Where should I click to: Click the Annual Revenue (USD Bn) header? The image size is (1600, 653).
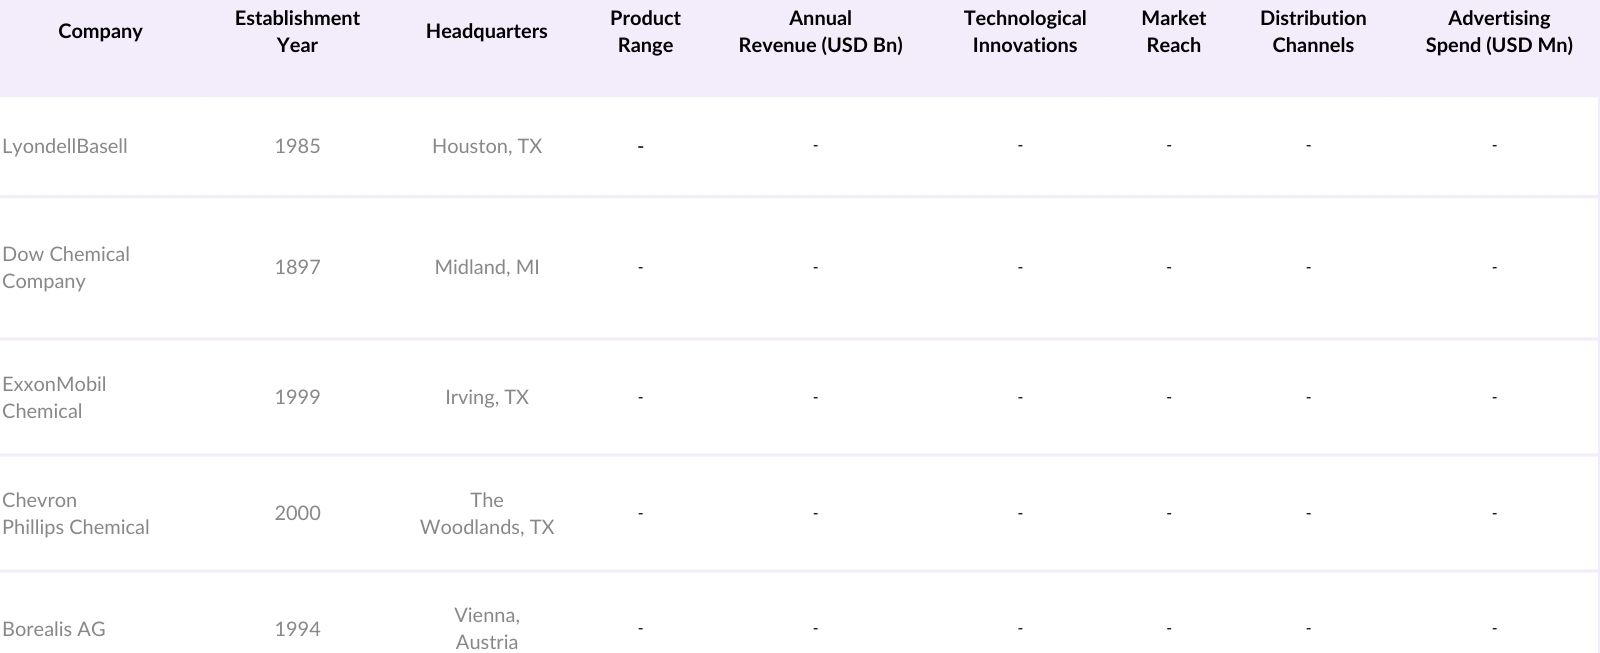[820, 31]
